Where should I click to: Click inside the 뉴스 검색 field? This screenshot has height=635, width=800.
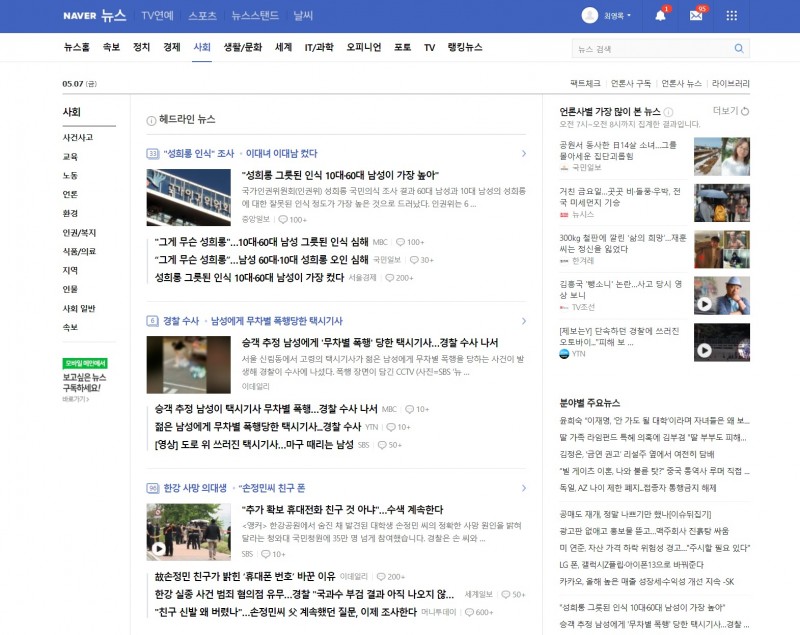pos(653,49)
